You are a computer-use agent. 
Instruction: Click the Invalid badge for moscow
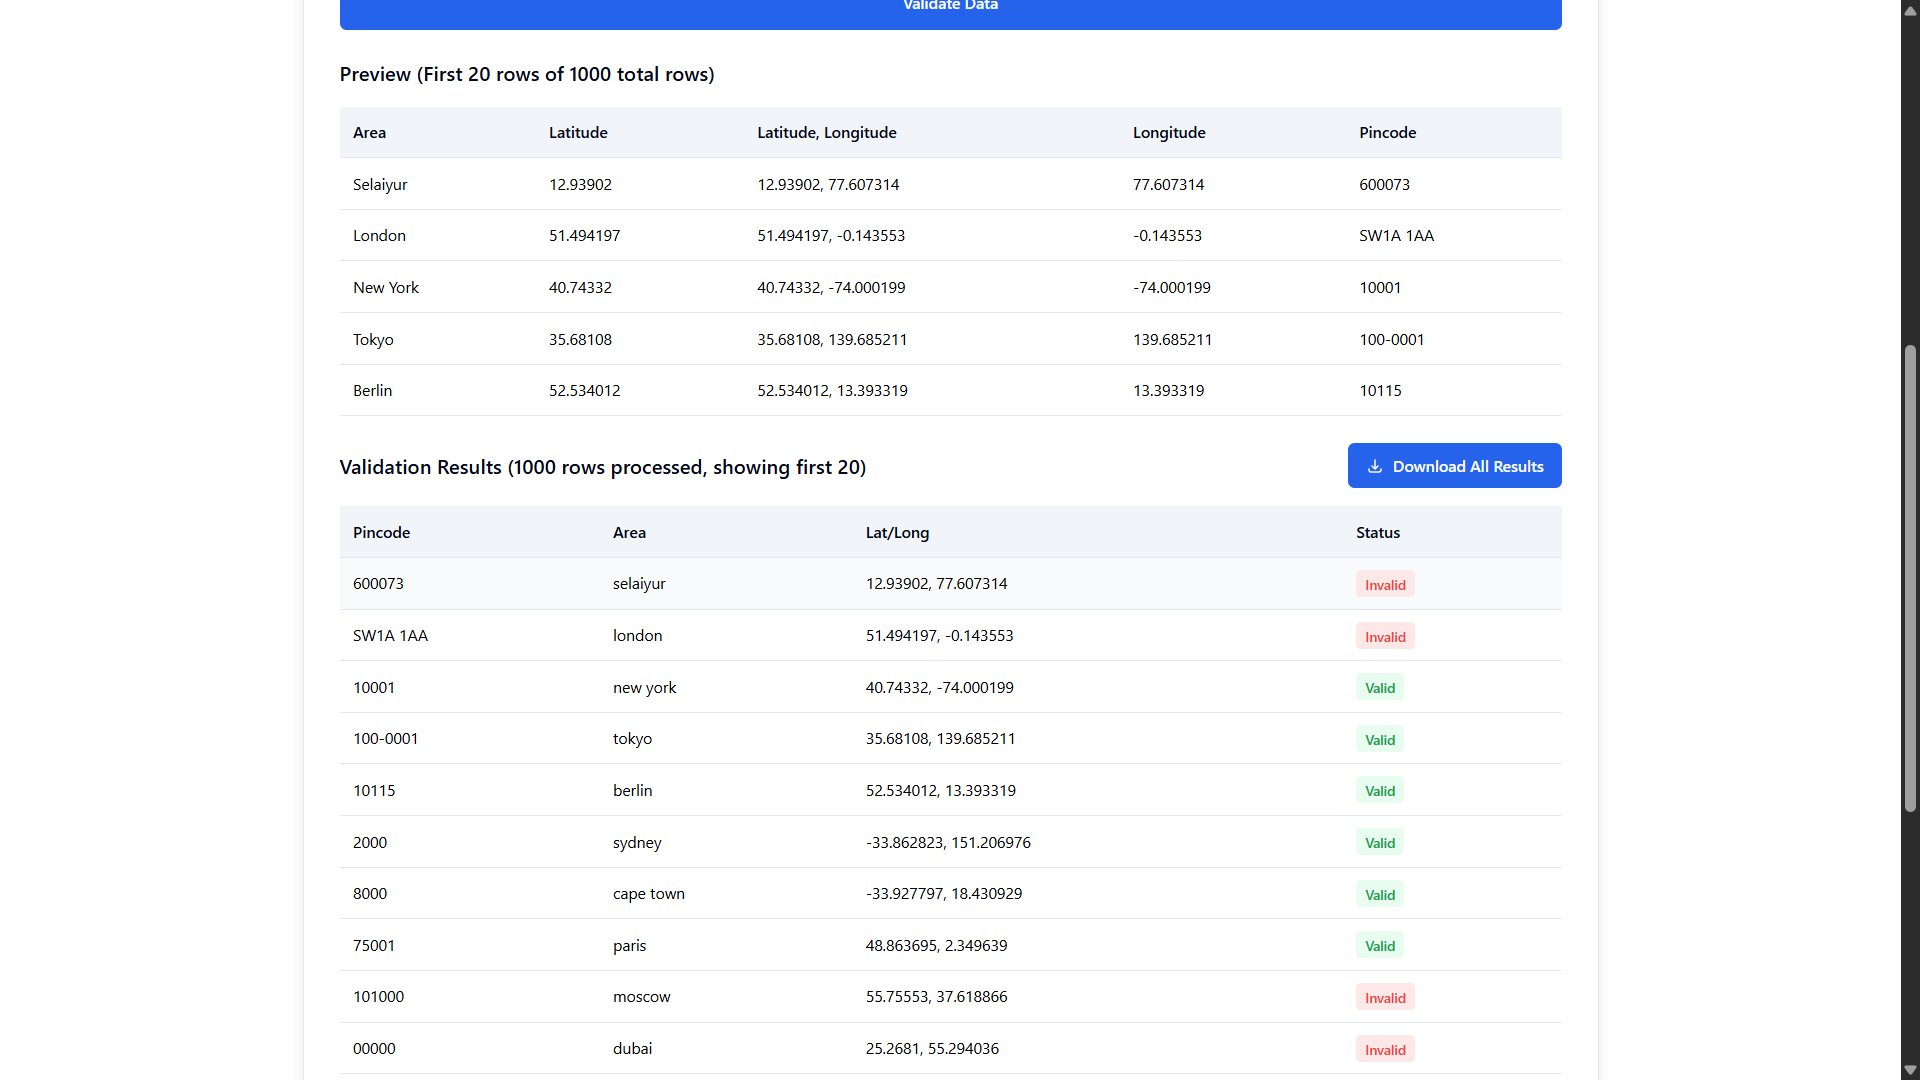point(1384,998)
